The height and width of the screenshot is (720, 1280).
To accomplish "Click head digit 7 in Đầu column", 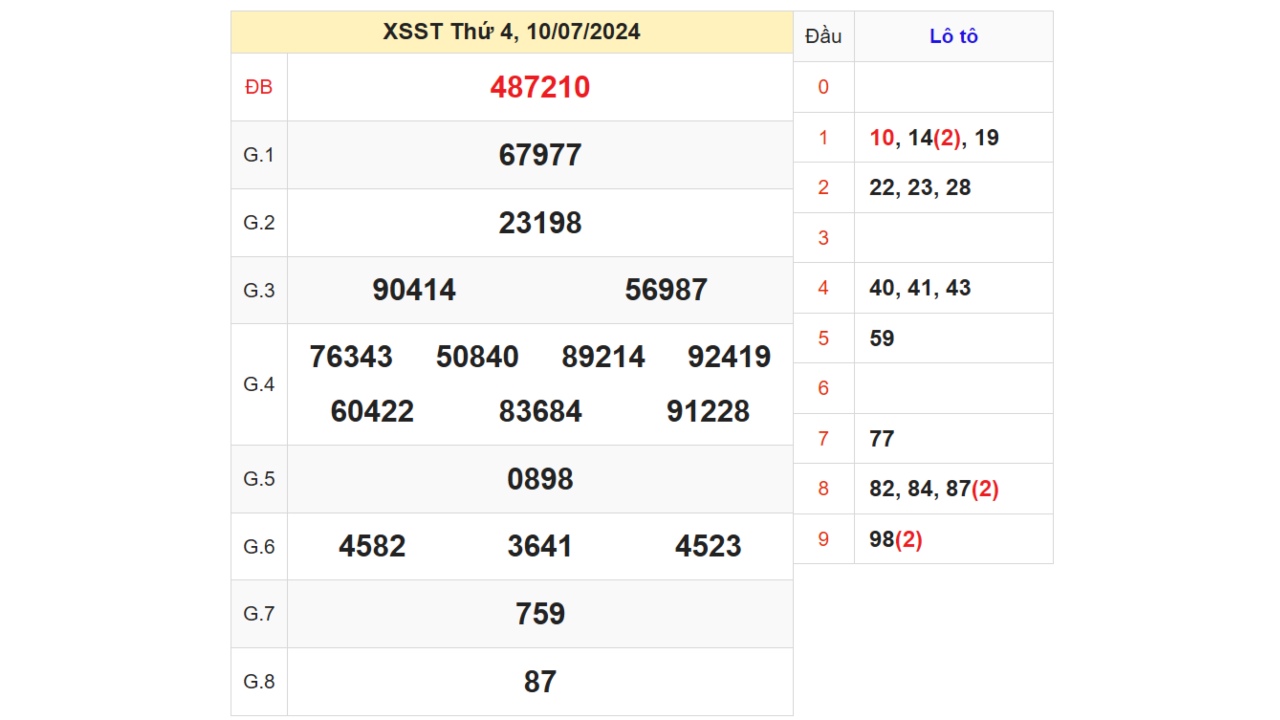I will pos(823,439).
